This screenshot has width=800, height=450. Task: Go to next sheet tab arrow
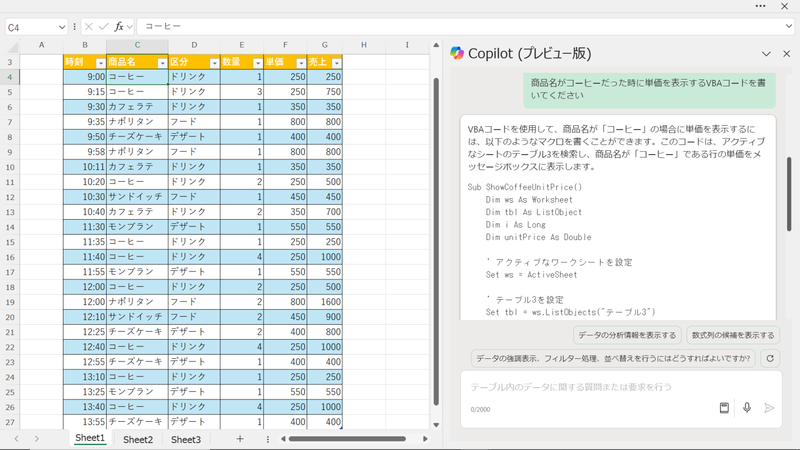point(37,439)
